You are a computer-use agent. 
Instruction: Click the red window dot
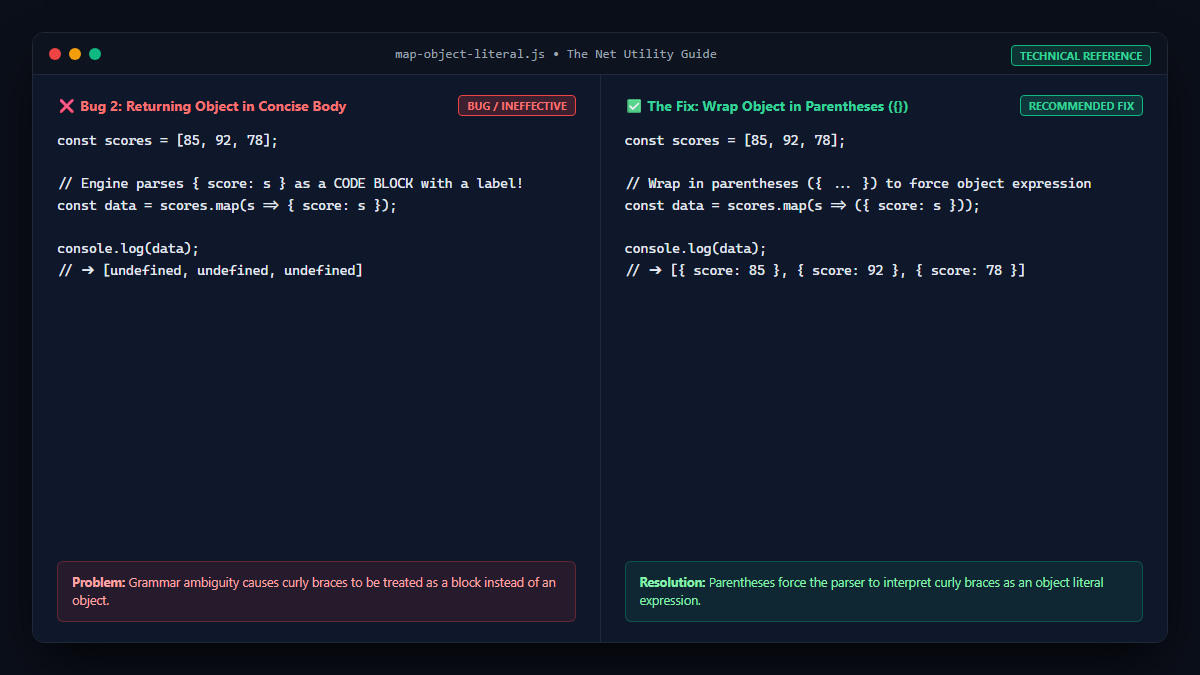point(55,54)
